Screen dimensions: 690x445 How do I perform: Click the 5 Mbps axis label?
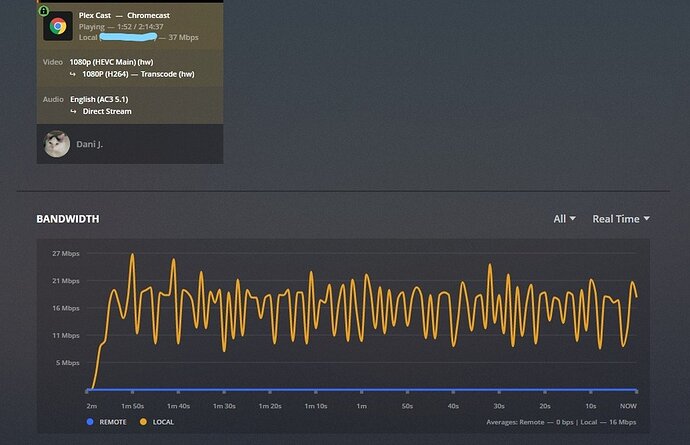coord(68,363)
